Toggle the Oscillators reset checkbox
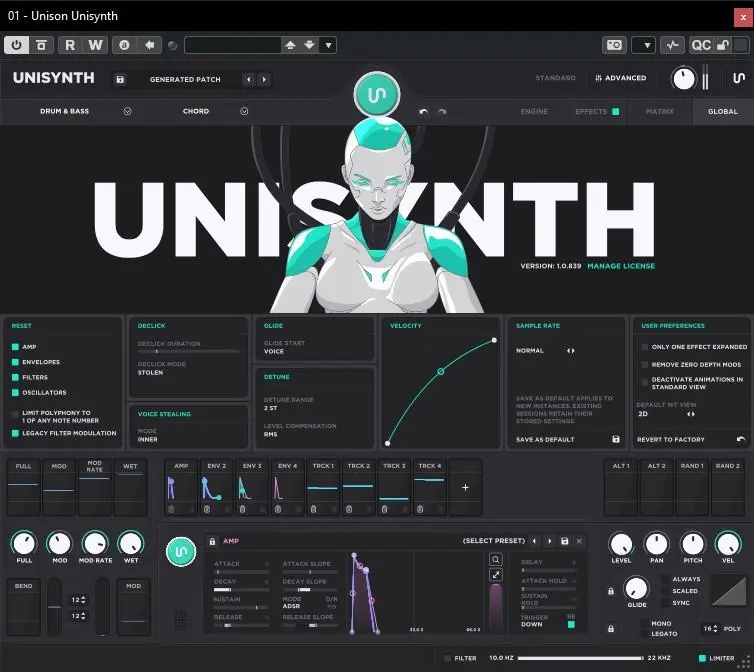The height and width of the screenshot is (672, 754). [15, 393]
